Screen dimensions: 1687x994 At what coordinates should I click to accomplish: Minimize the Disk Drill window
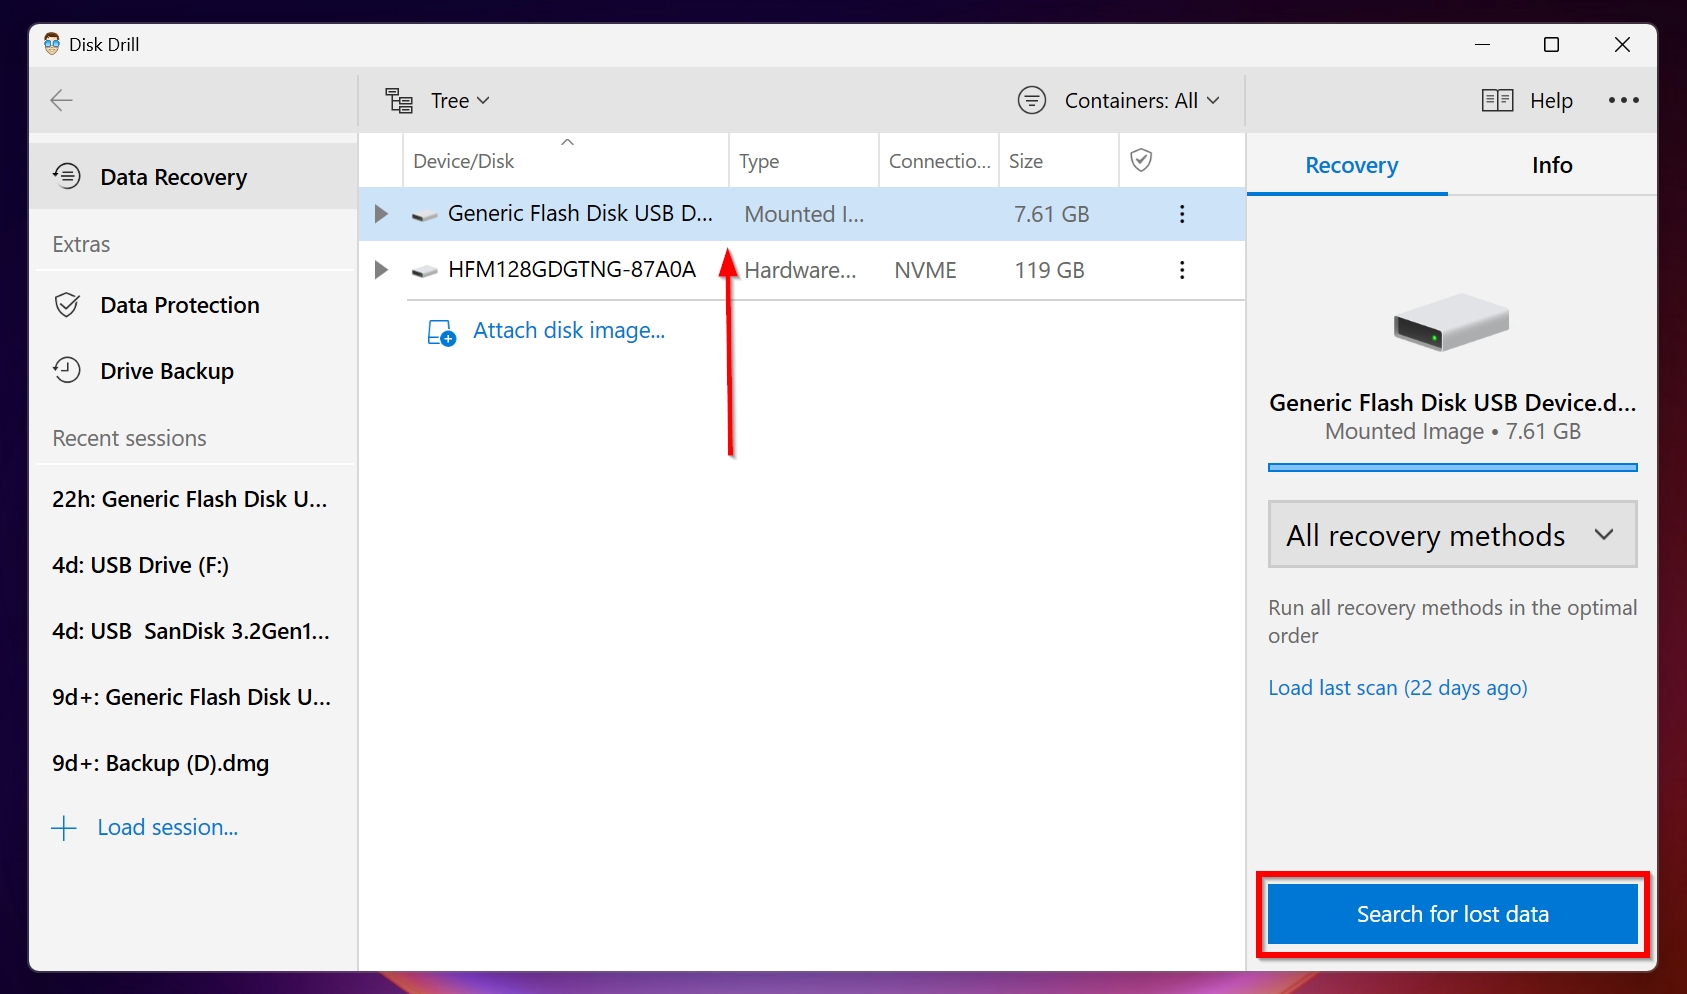tap(1482, 44)
